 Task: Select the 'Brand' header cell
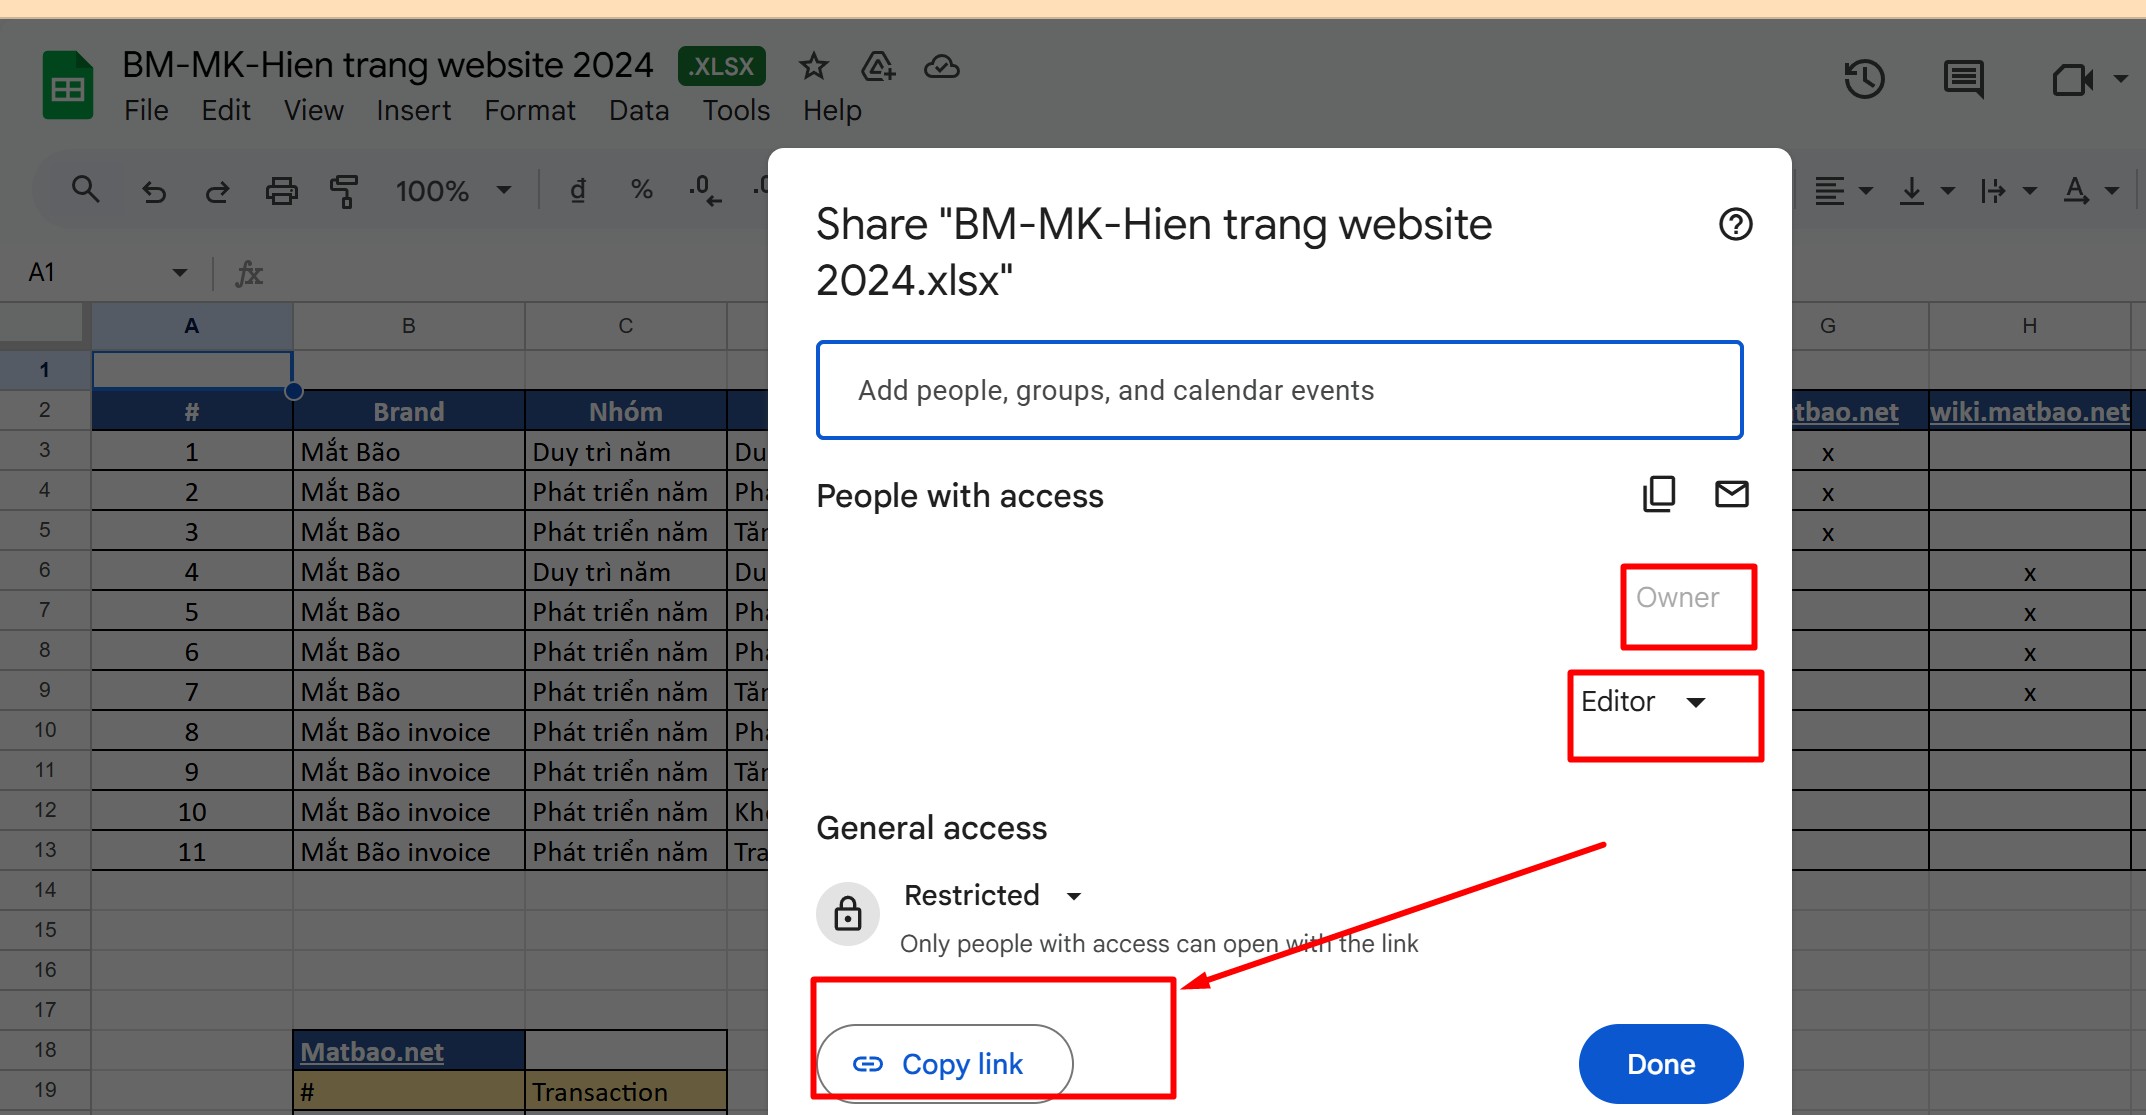[x=408, y=411]
